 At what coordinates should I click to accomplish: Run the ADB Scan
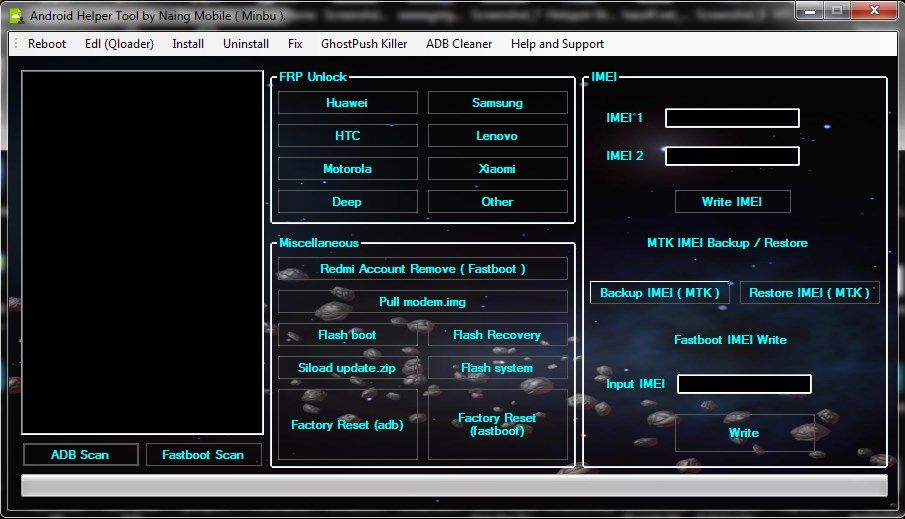80,455
